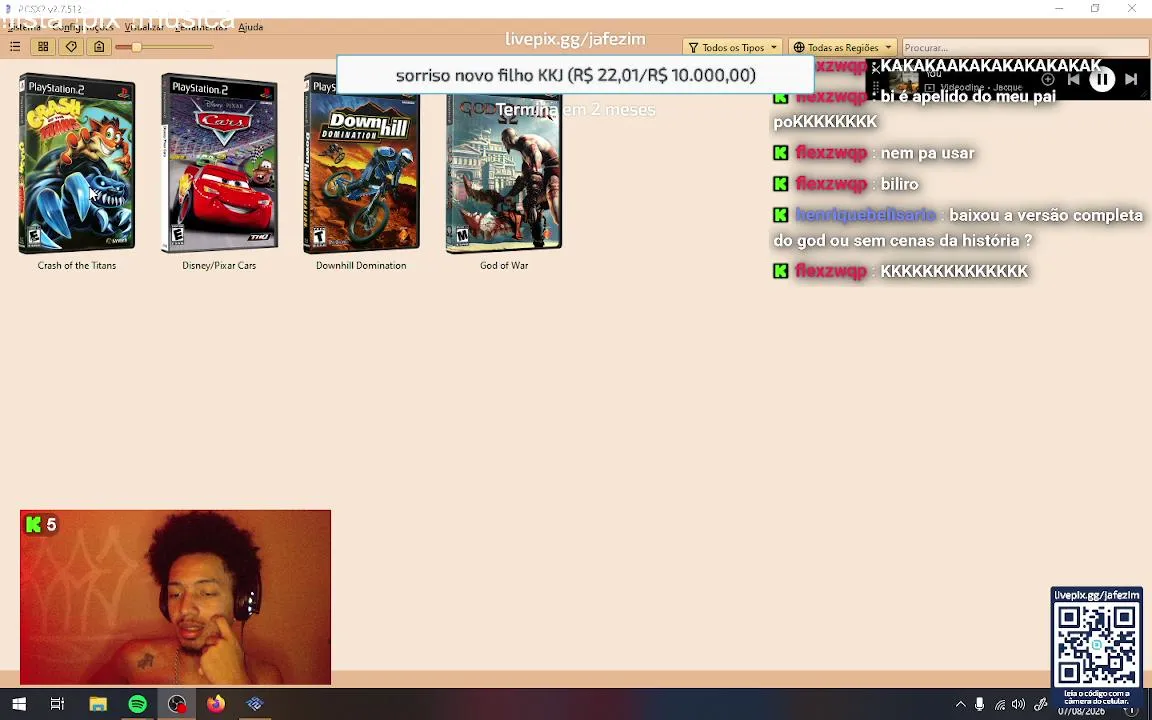The image size is (1152, 720).
Task: Open the Ferramentas menu
Action: (x=201, y=27)
